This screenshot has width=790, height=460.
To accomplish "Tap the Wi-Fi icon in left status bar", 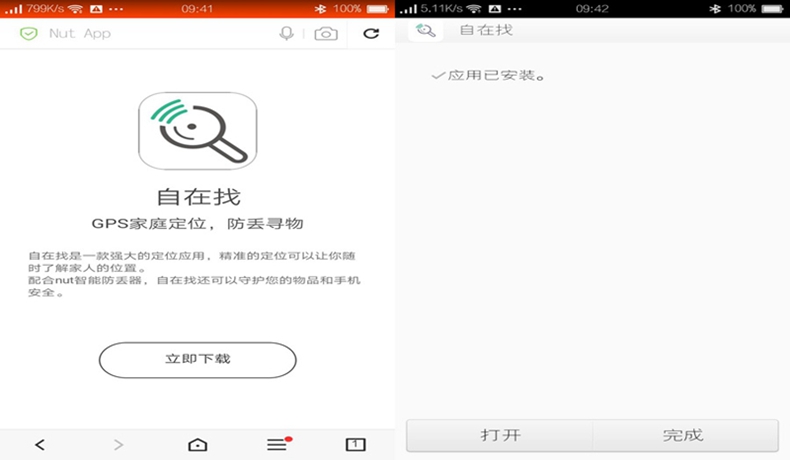I will point(75,8).
